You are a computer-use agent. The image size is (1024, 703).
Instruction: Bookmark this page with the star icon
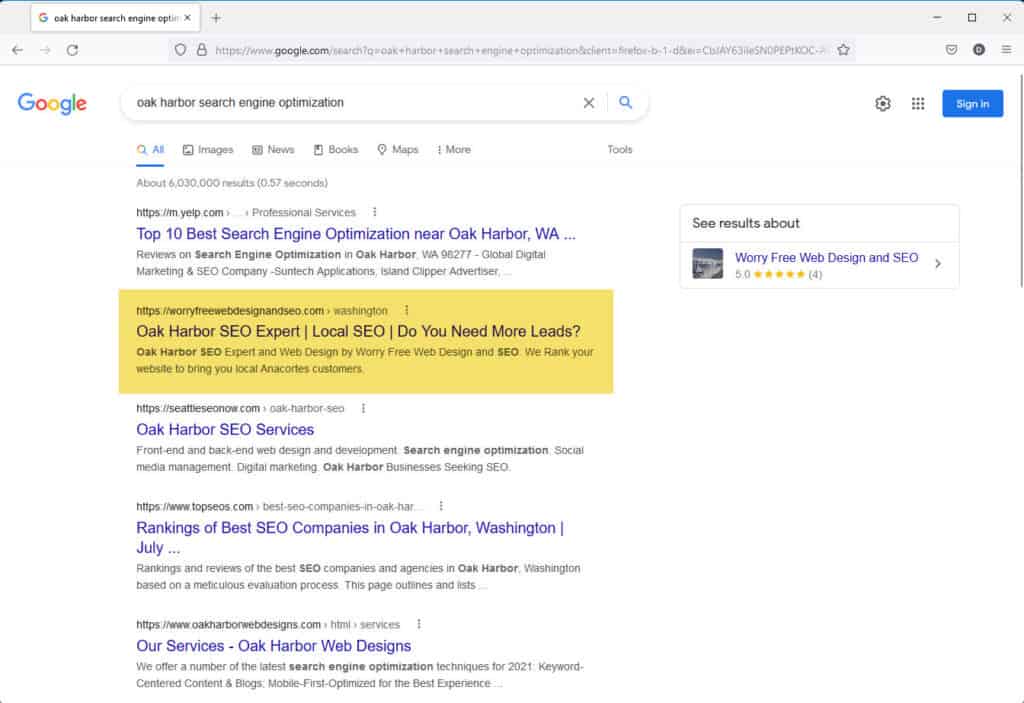(843, 50)
